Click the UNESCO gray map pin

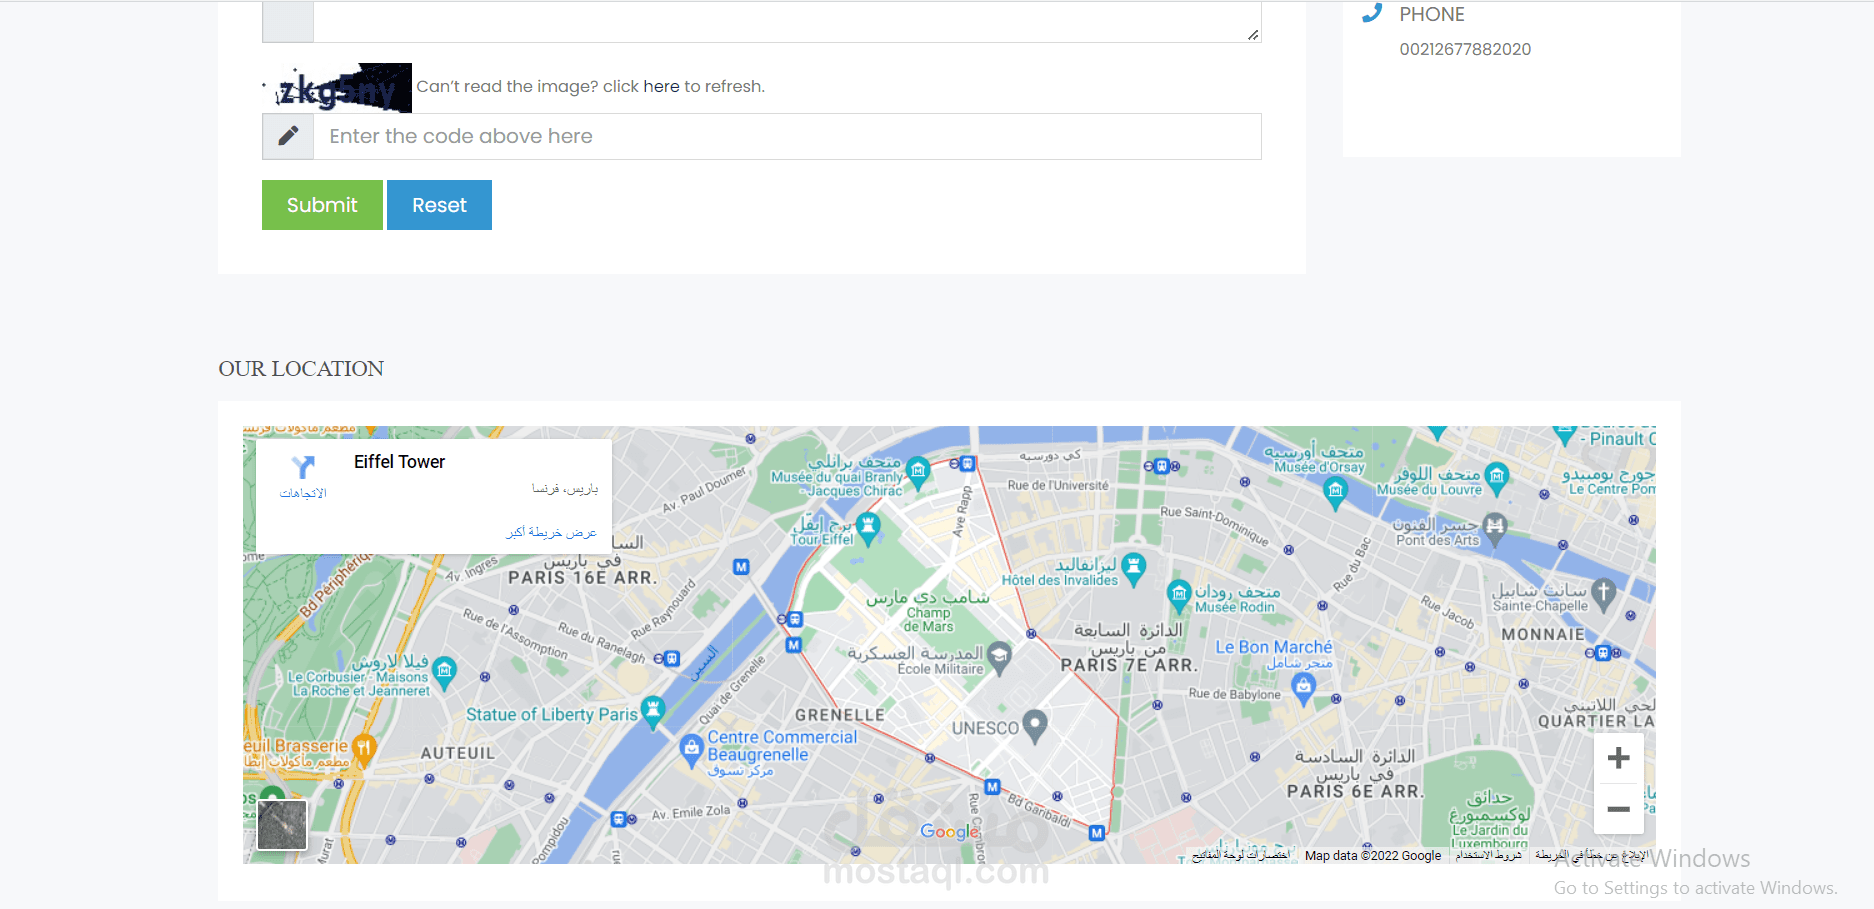click(1035, 725)
